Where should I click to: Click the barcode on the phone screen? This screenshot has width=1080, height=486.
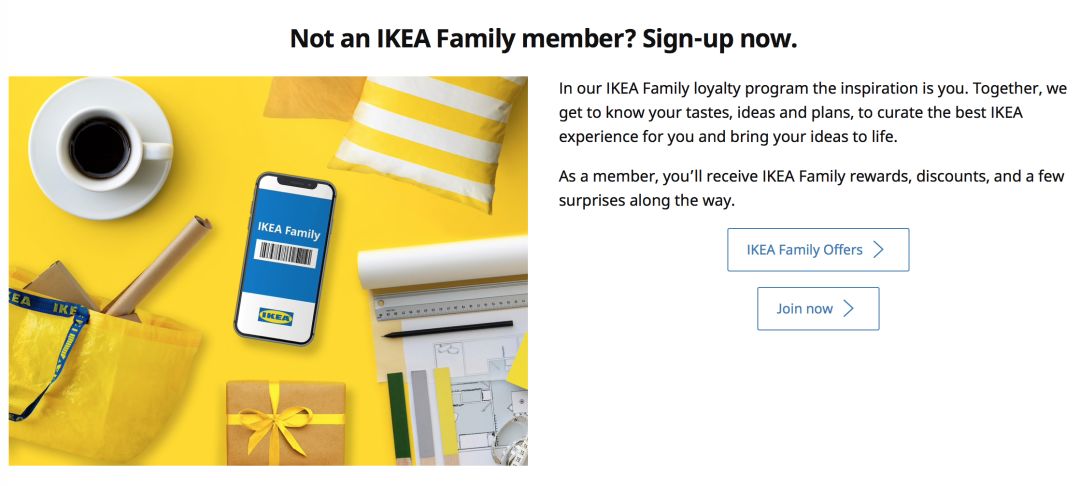286,255
